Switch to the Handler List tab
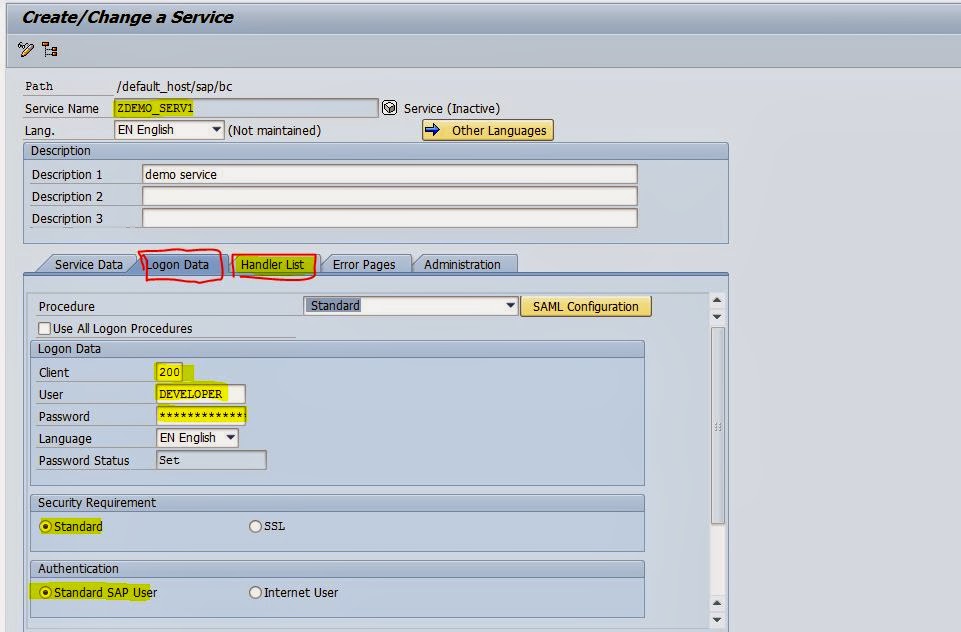The height and width of the screenshot is (632, 961). coord(273,264)
